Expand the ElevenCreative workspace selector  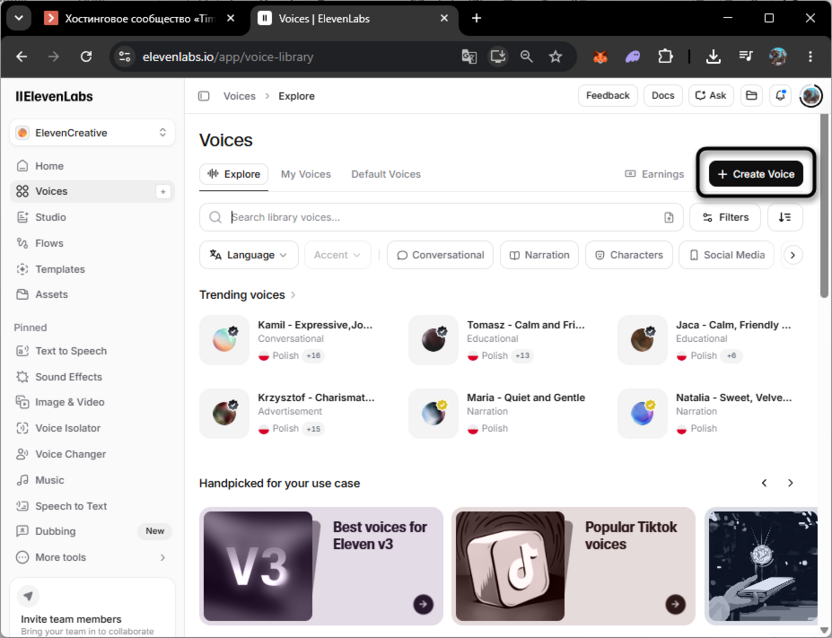tap(92, 133)
